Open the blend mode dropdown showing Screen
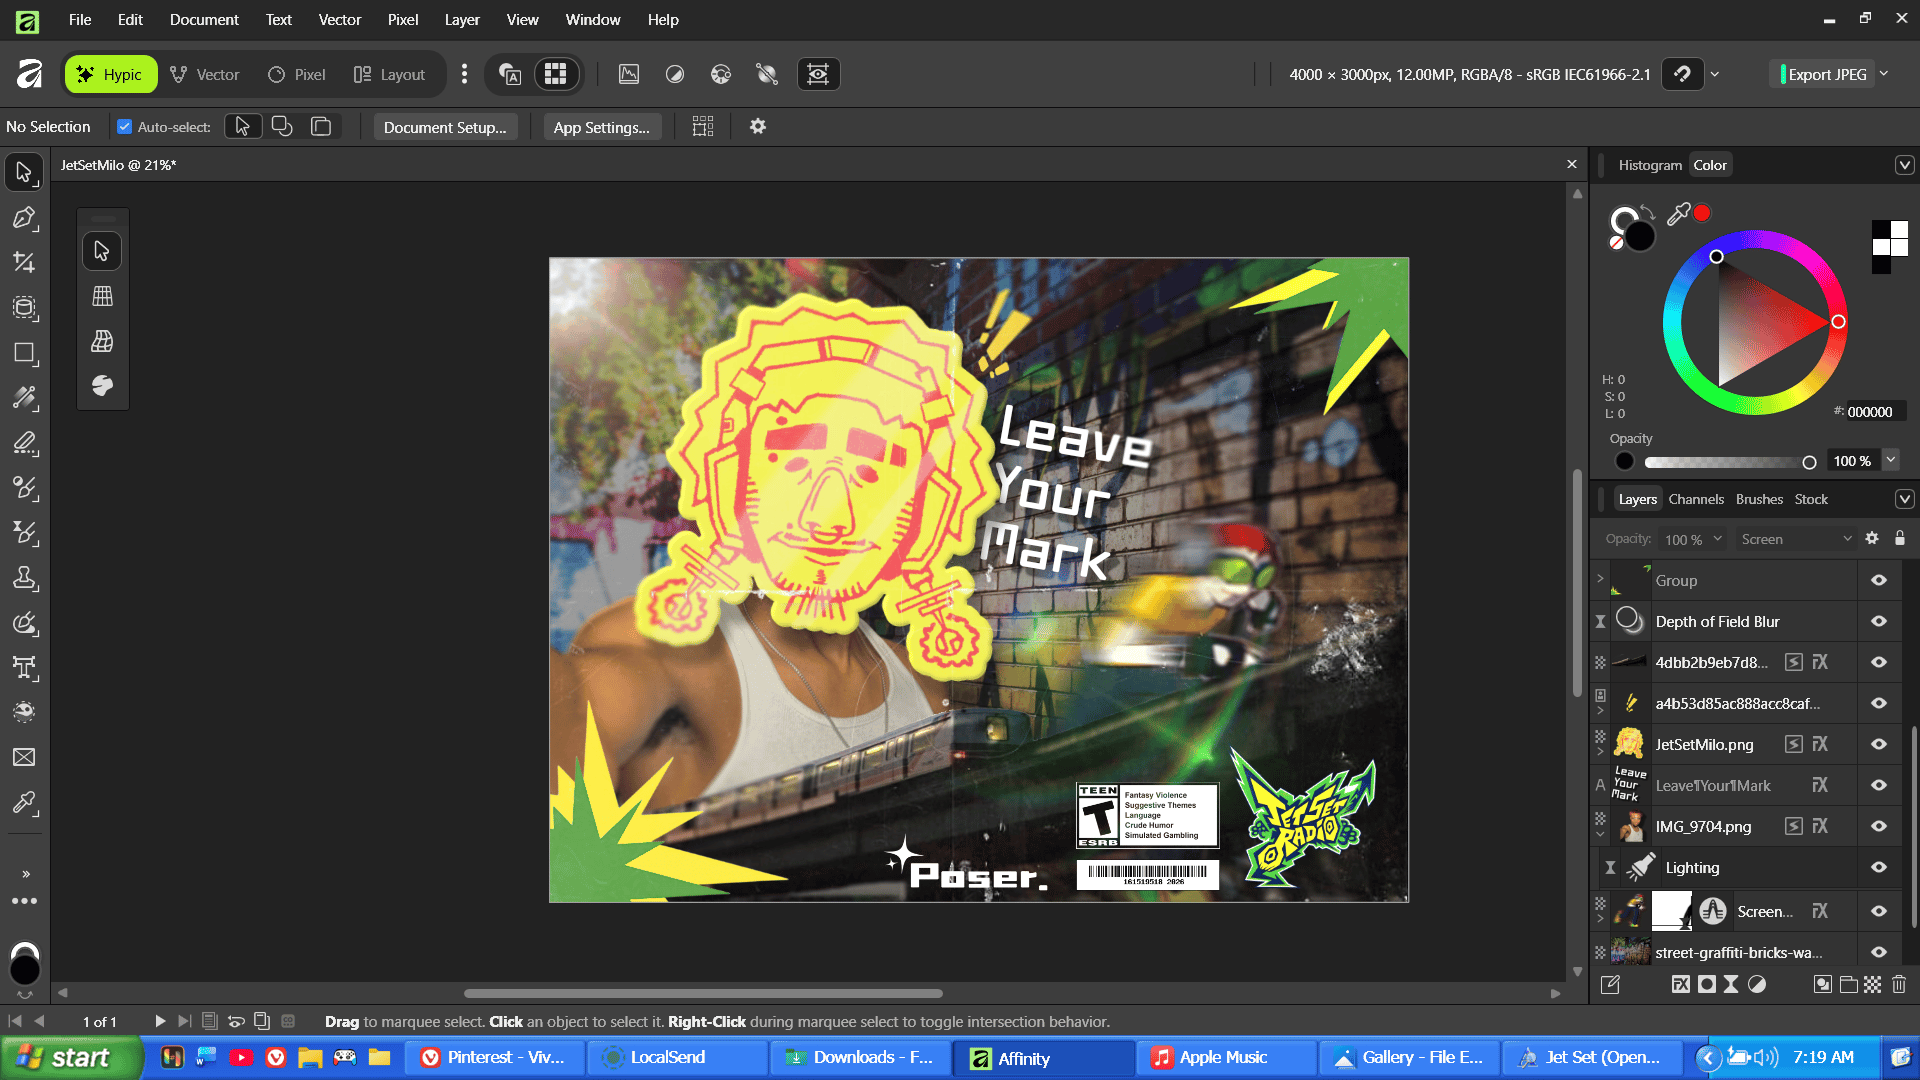Viewport: 1920px width, 1080px height. click(x=1796, y=539)
